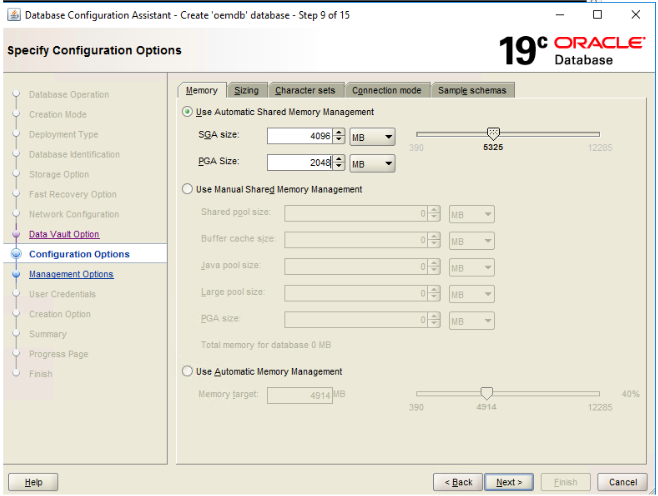The image size is (658, 496).
Task: Click the disabled Finish button
Action: pos(566,482)
